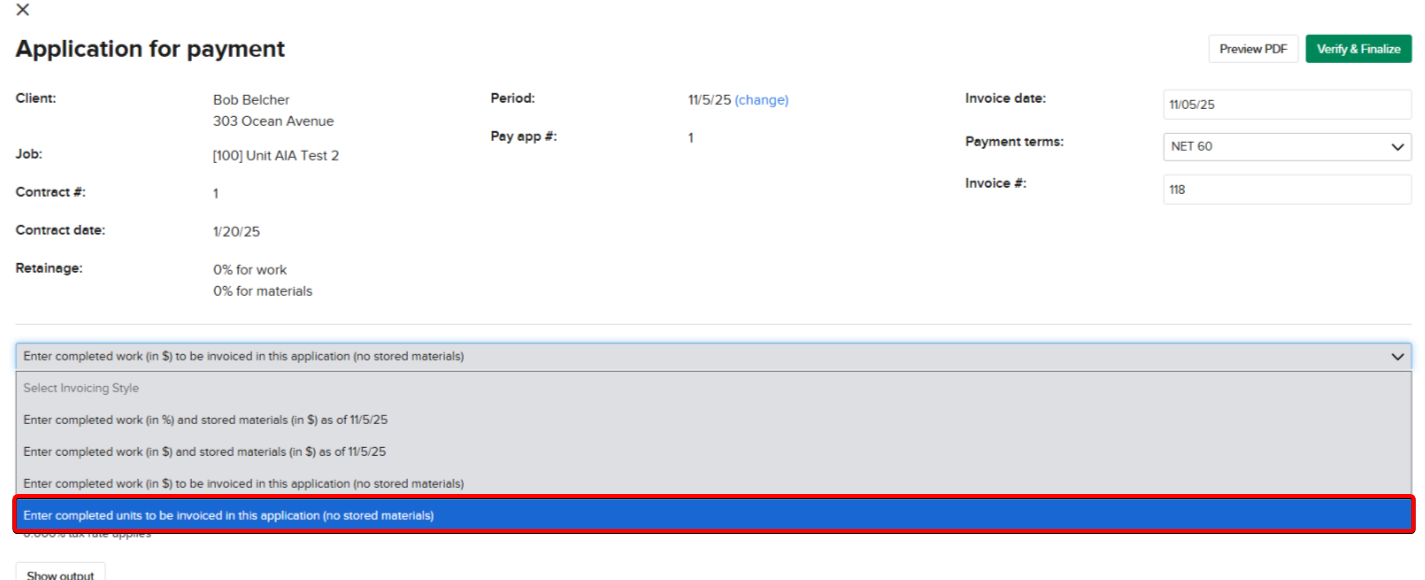The height and width of the screenshot is (580, 1425).
Task: Click the Preview PDF button
Action: coord(1253,49)
